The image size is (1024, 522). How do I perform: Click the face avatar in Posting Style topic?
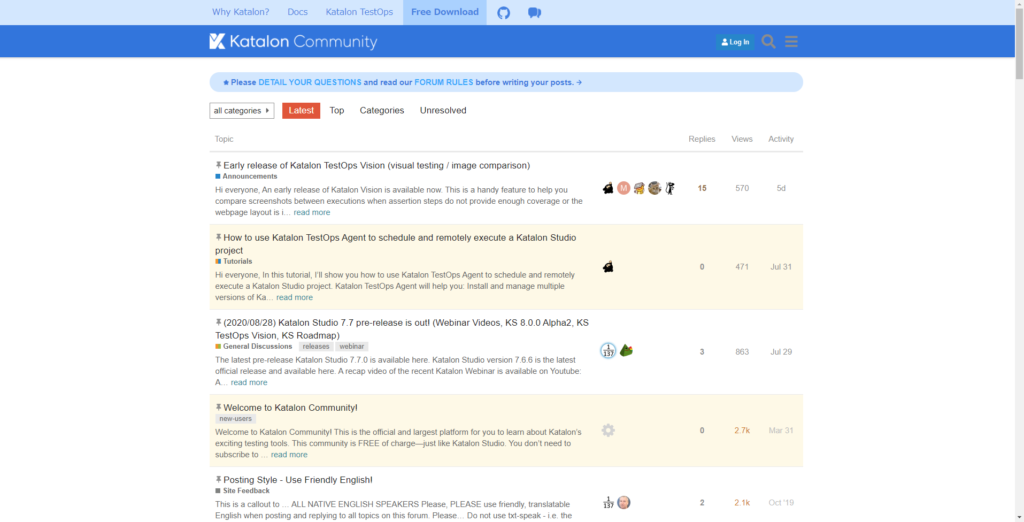[624, 502]
